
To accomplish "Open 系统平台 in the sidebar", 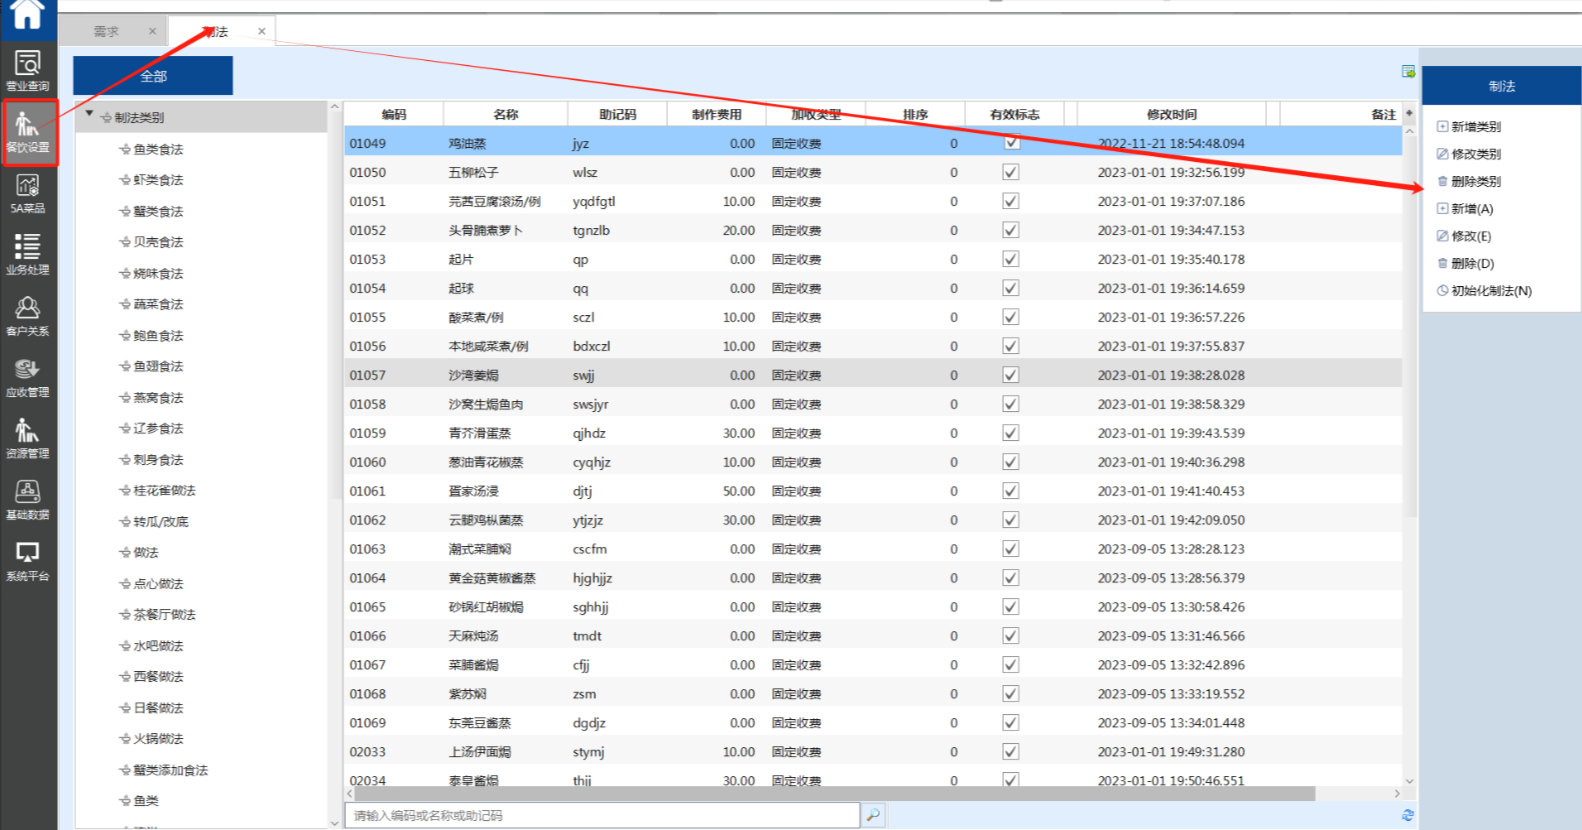I will [28, 560].
